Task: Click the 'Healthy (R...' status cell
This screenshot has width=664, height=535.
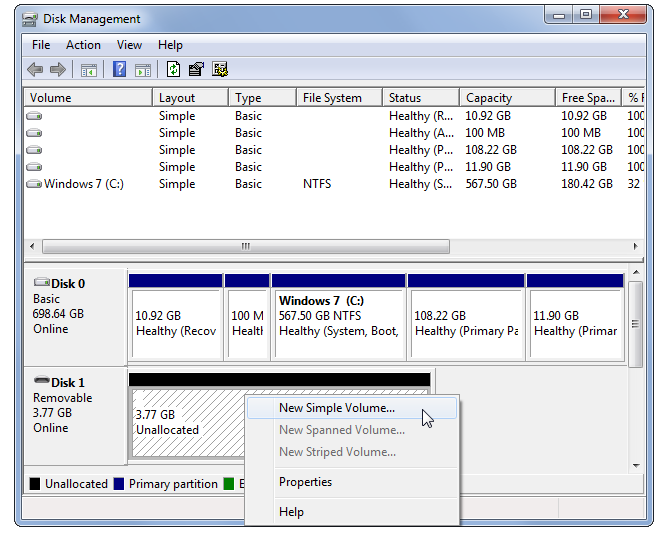Action: coord(421,116)
